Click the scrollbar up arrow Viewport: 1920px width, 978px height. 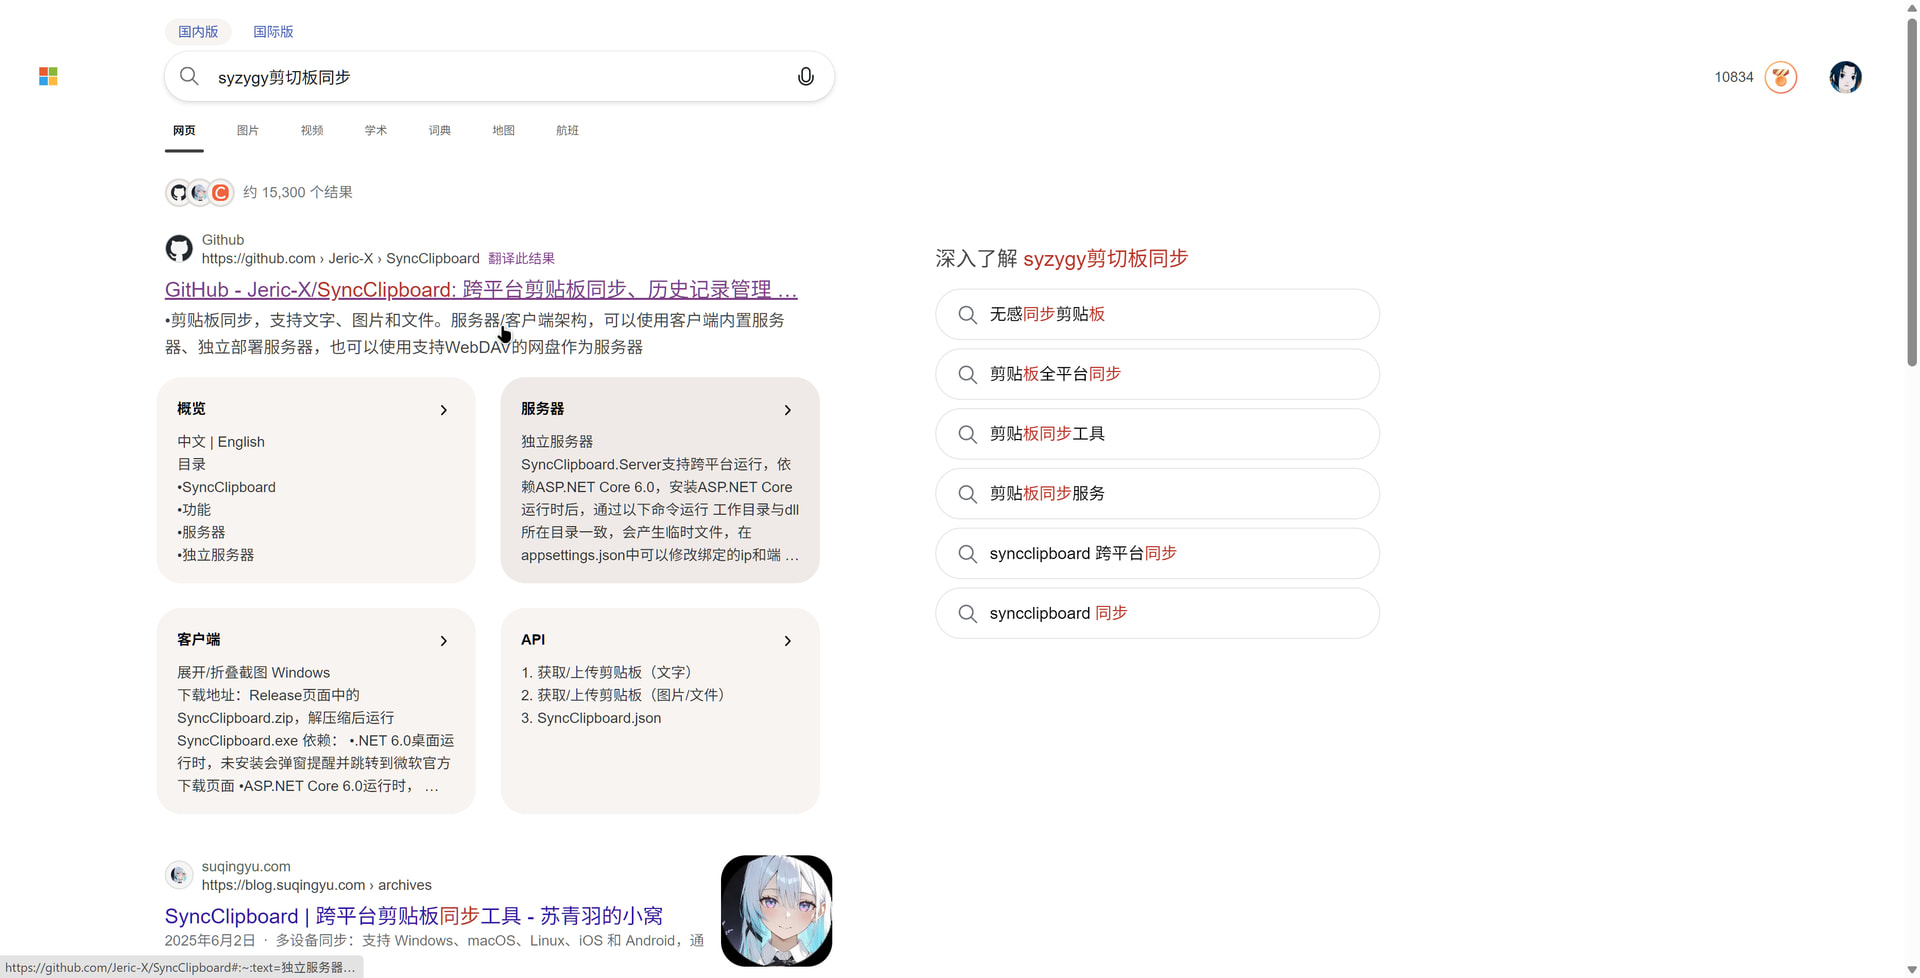pos(1912,7)
